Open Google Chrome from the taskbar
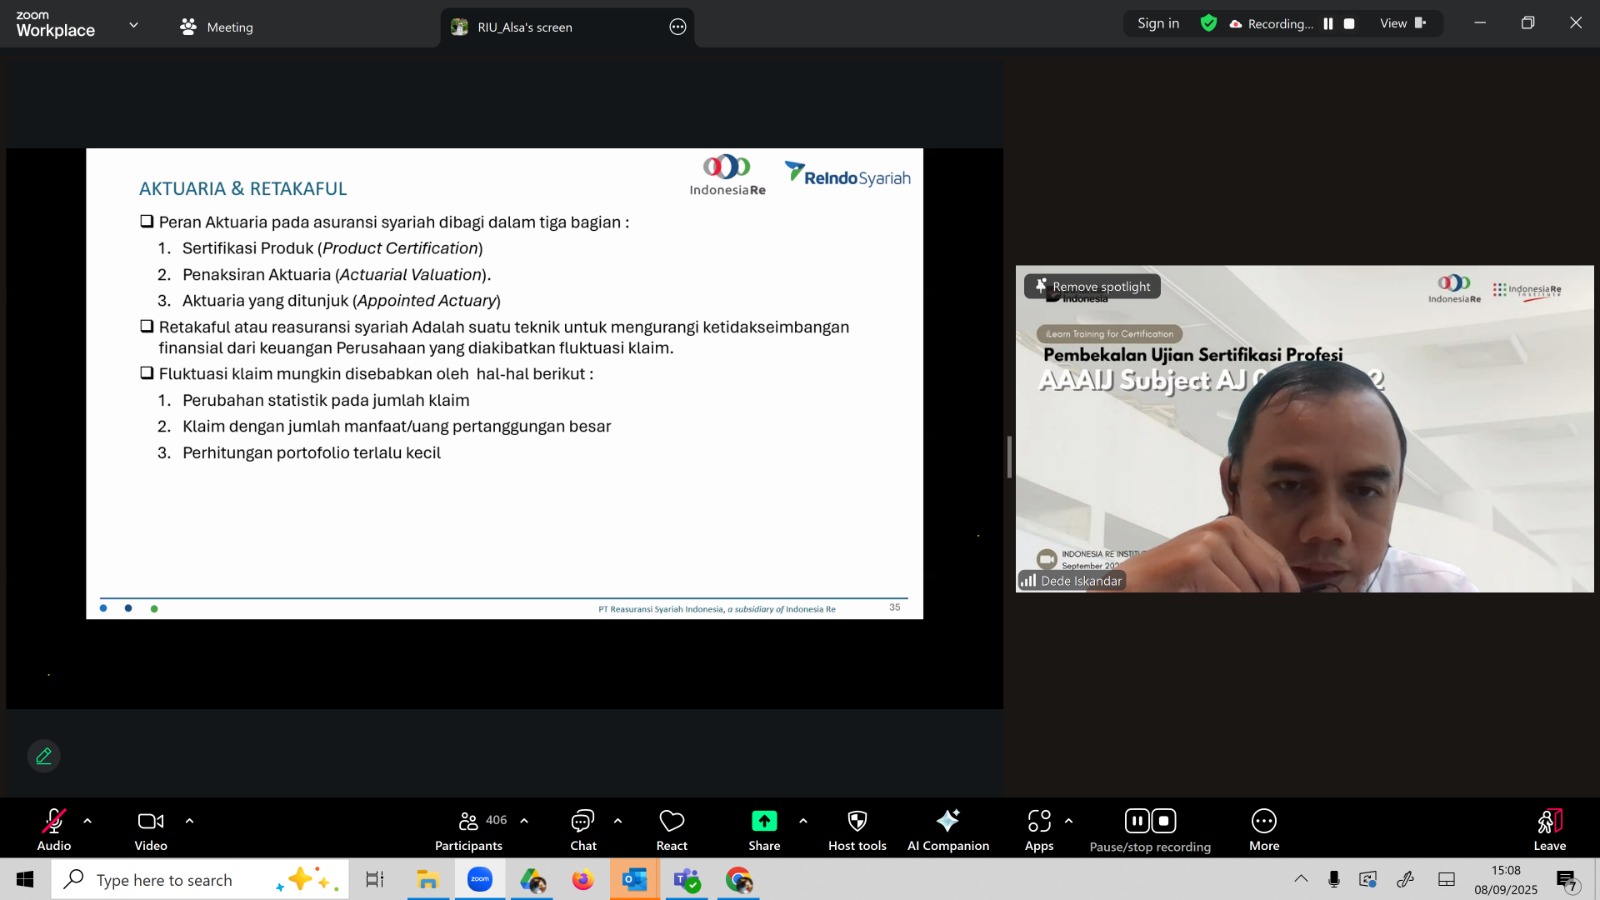 tap(739, 880)
